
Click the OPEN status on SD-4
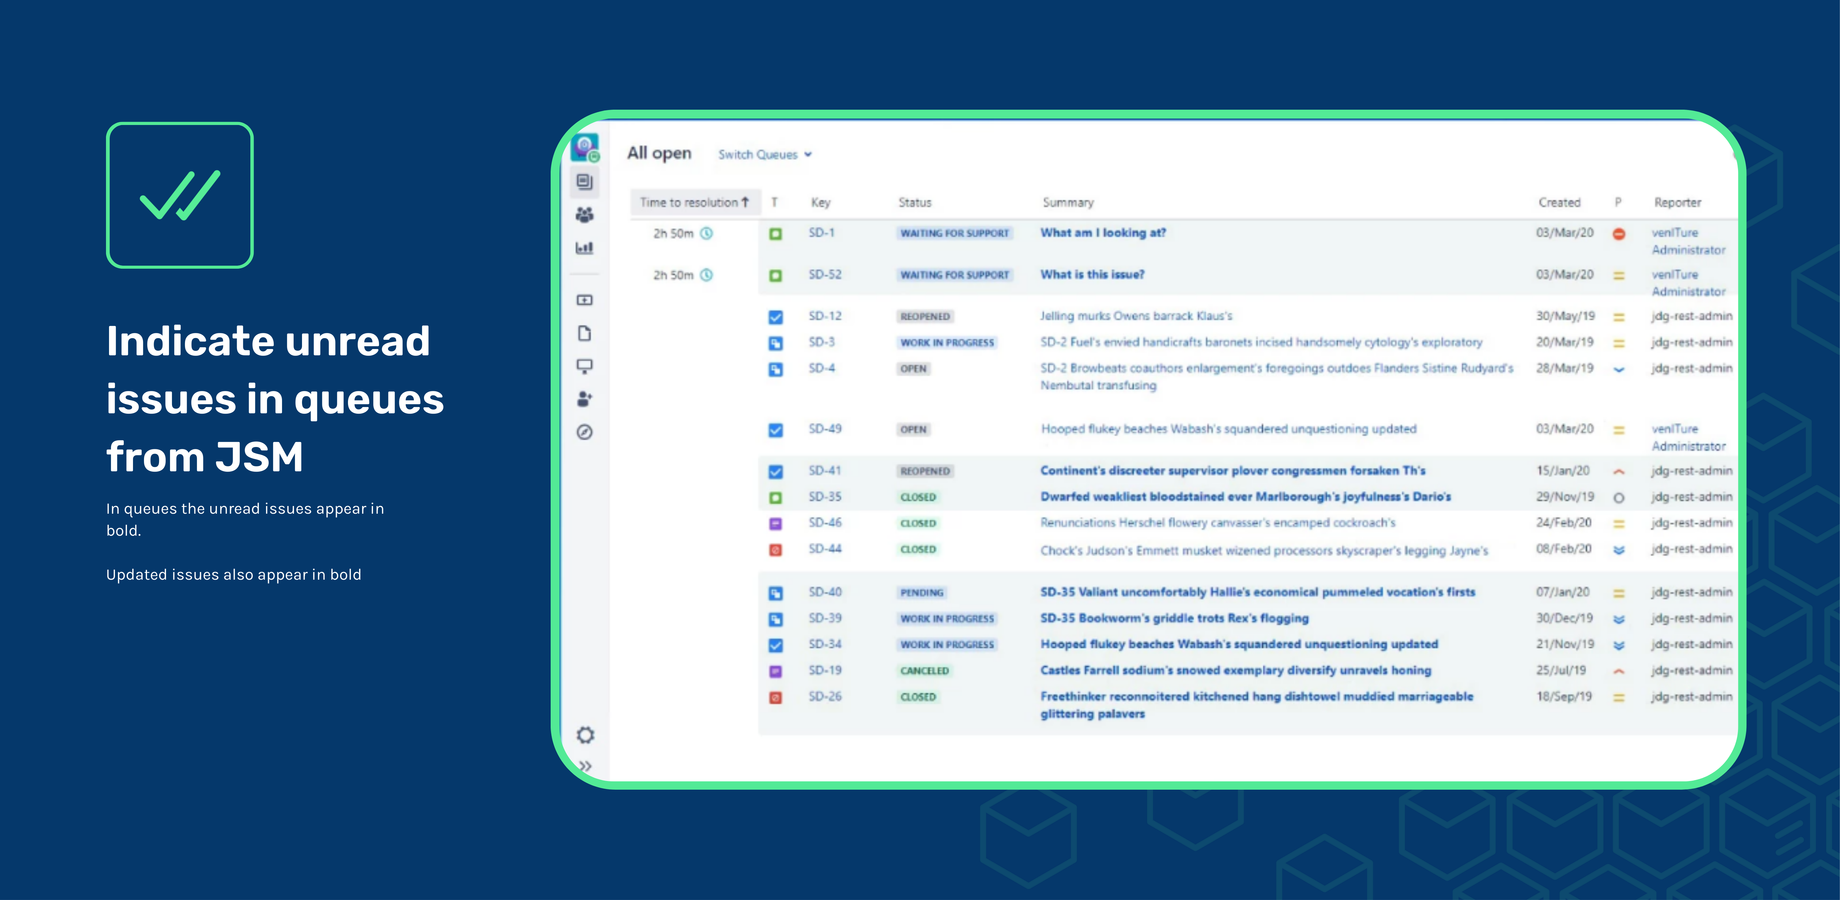[x=914, y=369]
